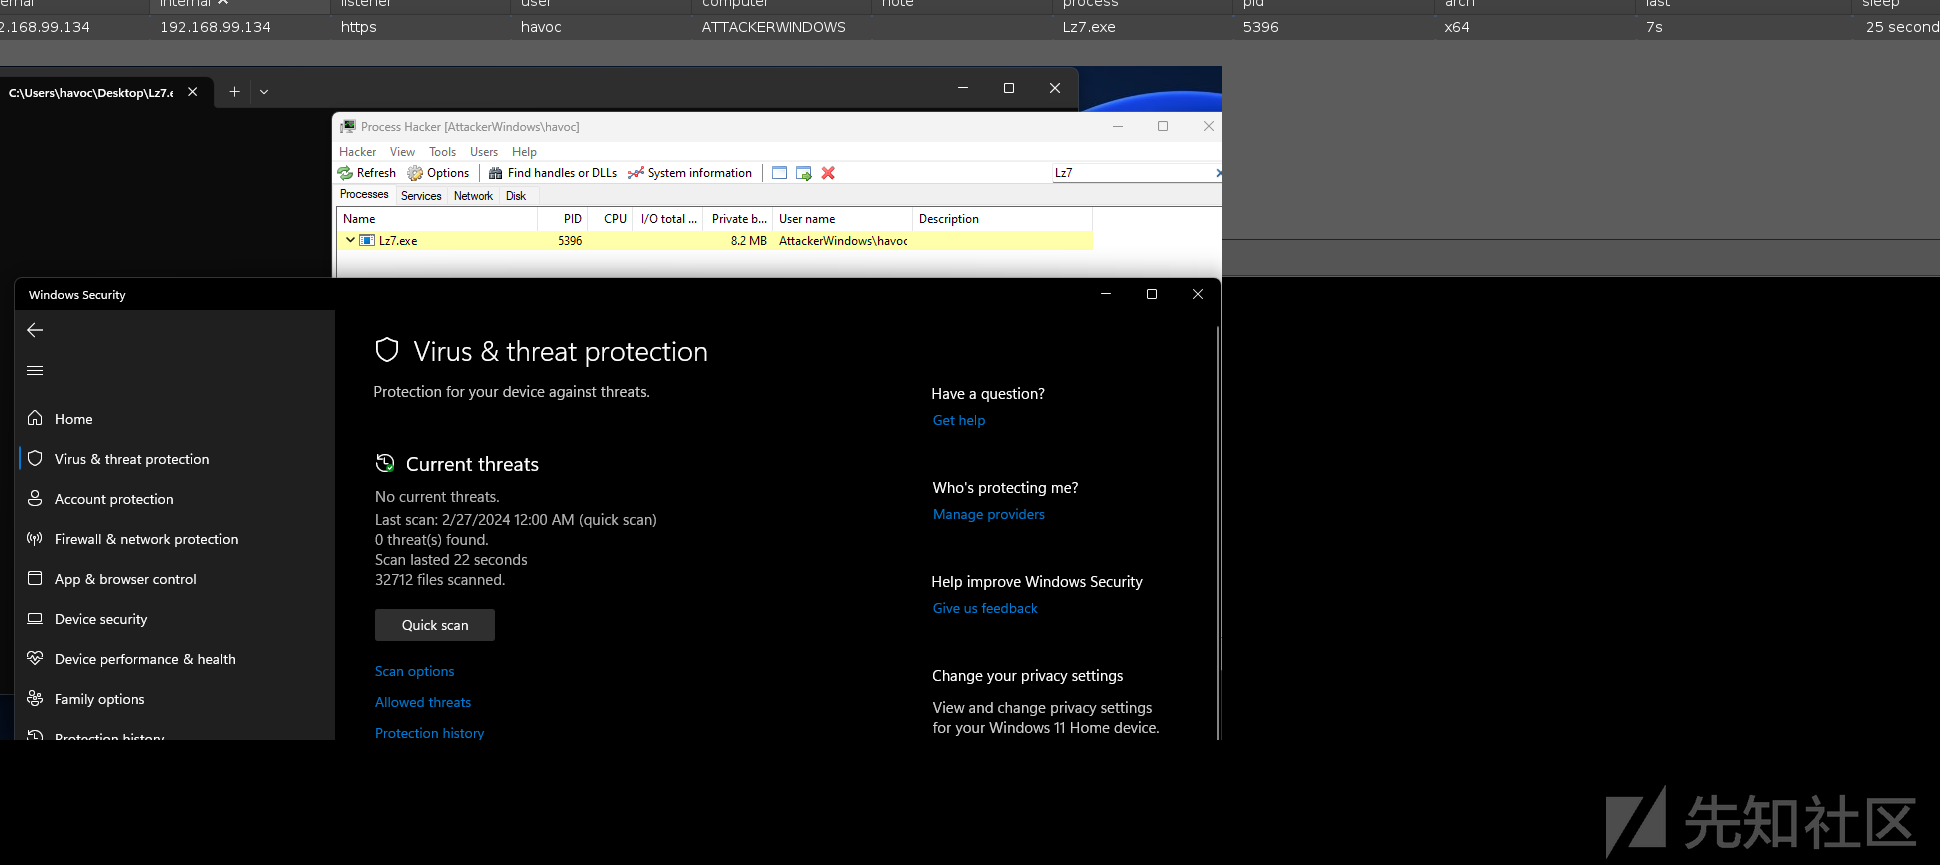Collapse the Lz7.exe process tree

350,240
